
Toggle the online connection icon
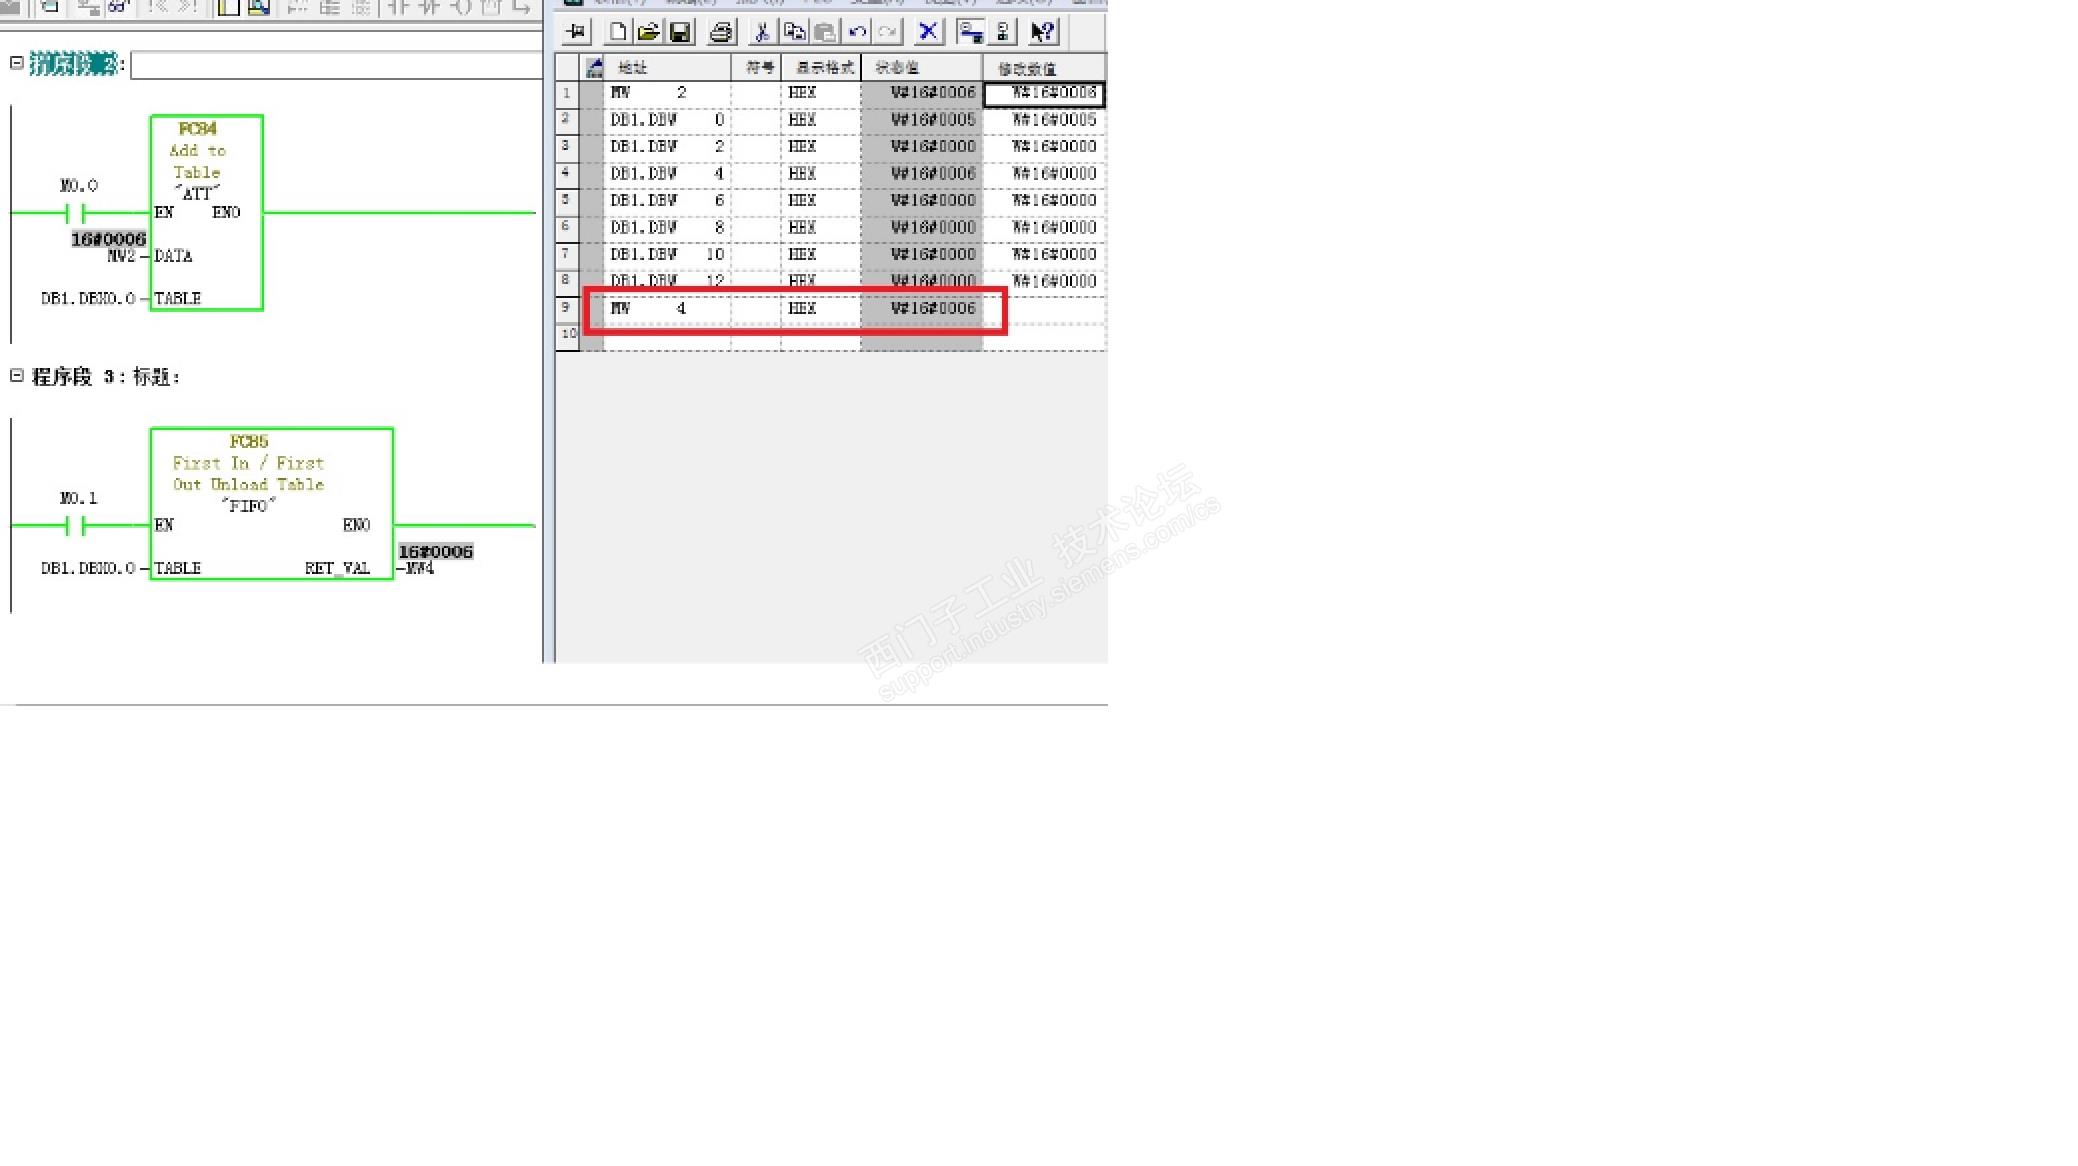[x=969, y=32]
